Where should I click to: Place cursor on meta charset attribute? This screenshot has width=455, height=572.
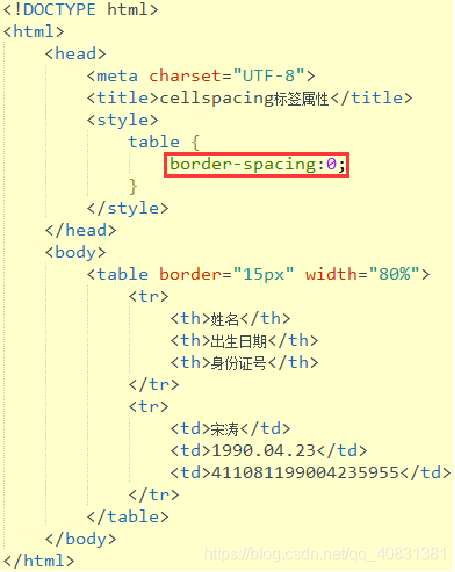click(185, 76)
